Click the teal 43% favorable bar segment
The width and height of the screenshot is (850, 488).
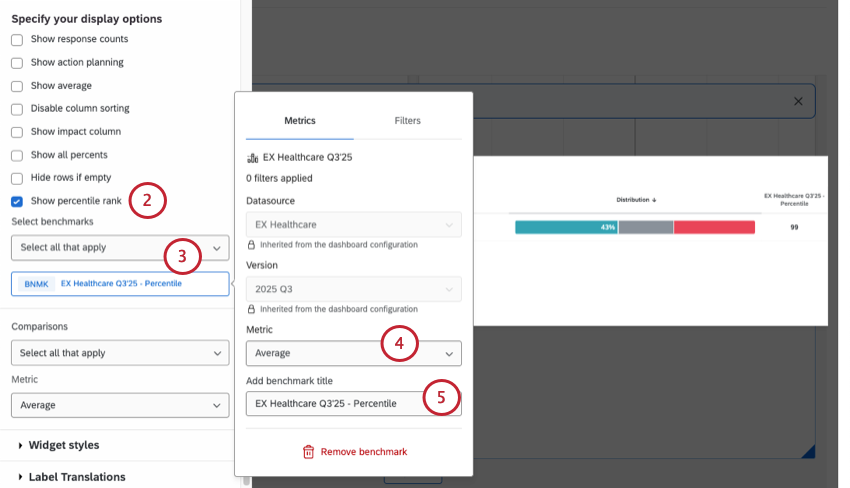(566, 227)
